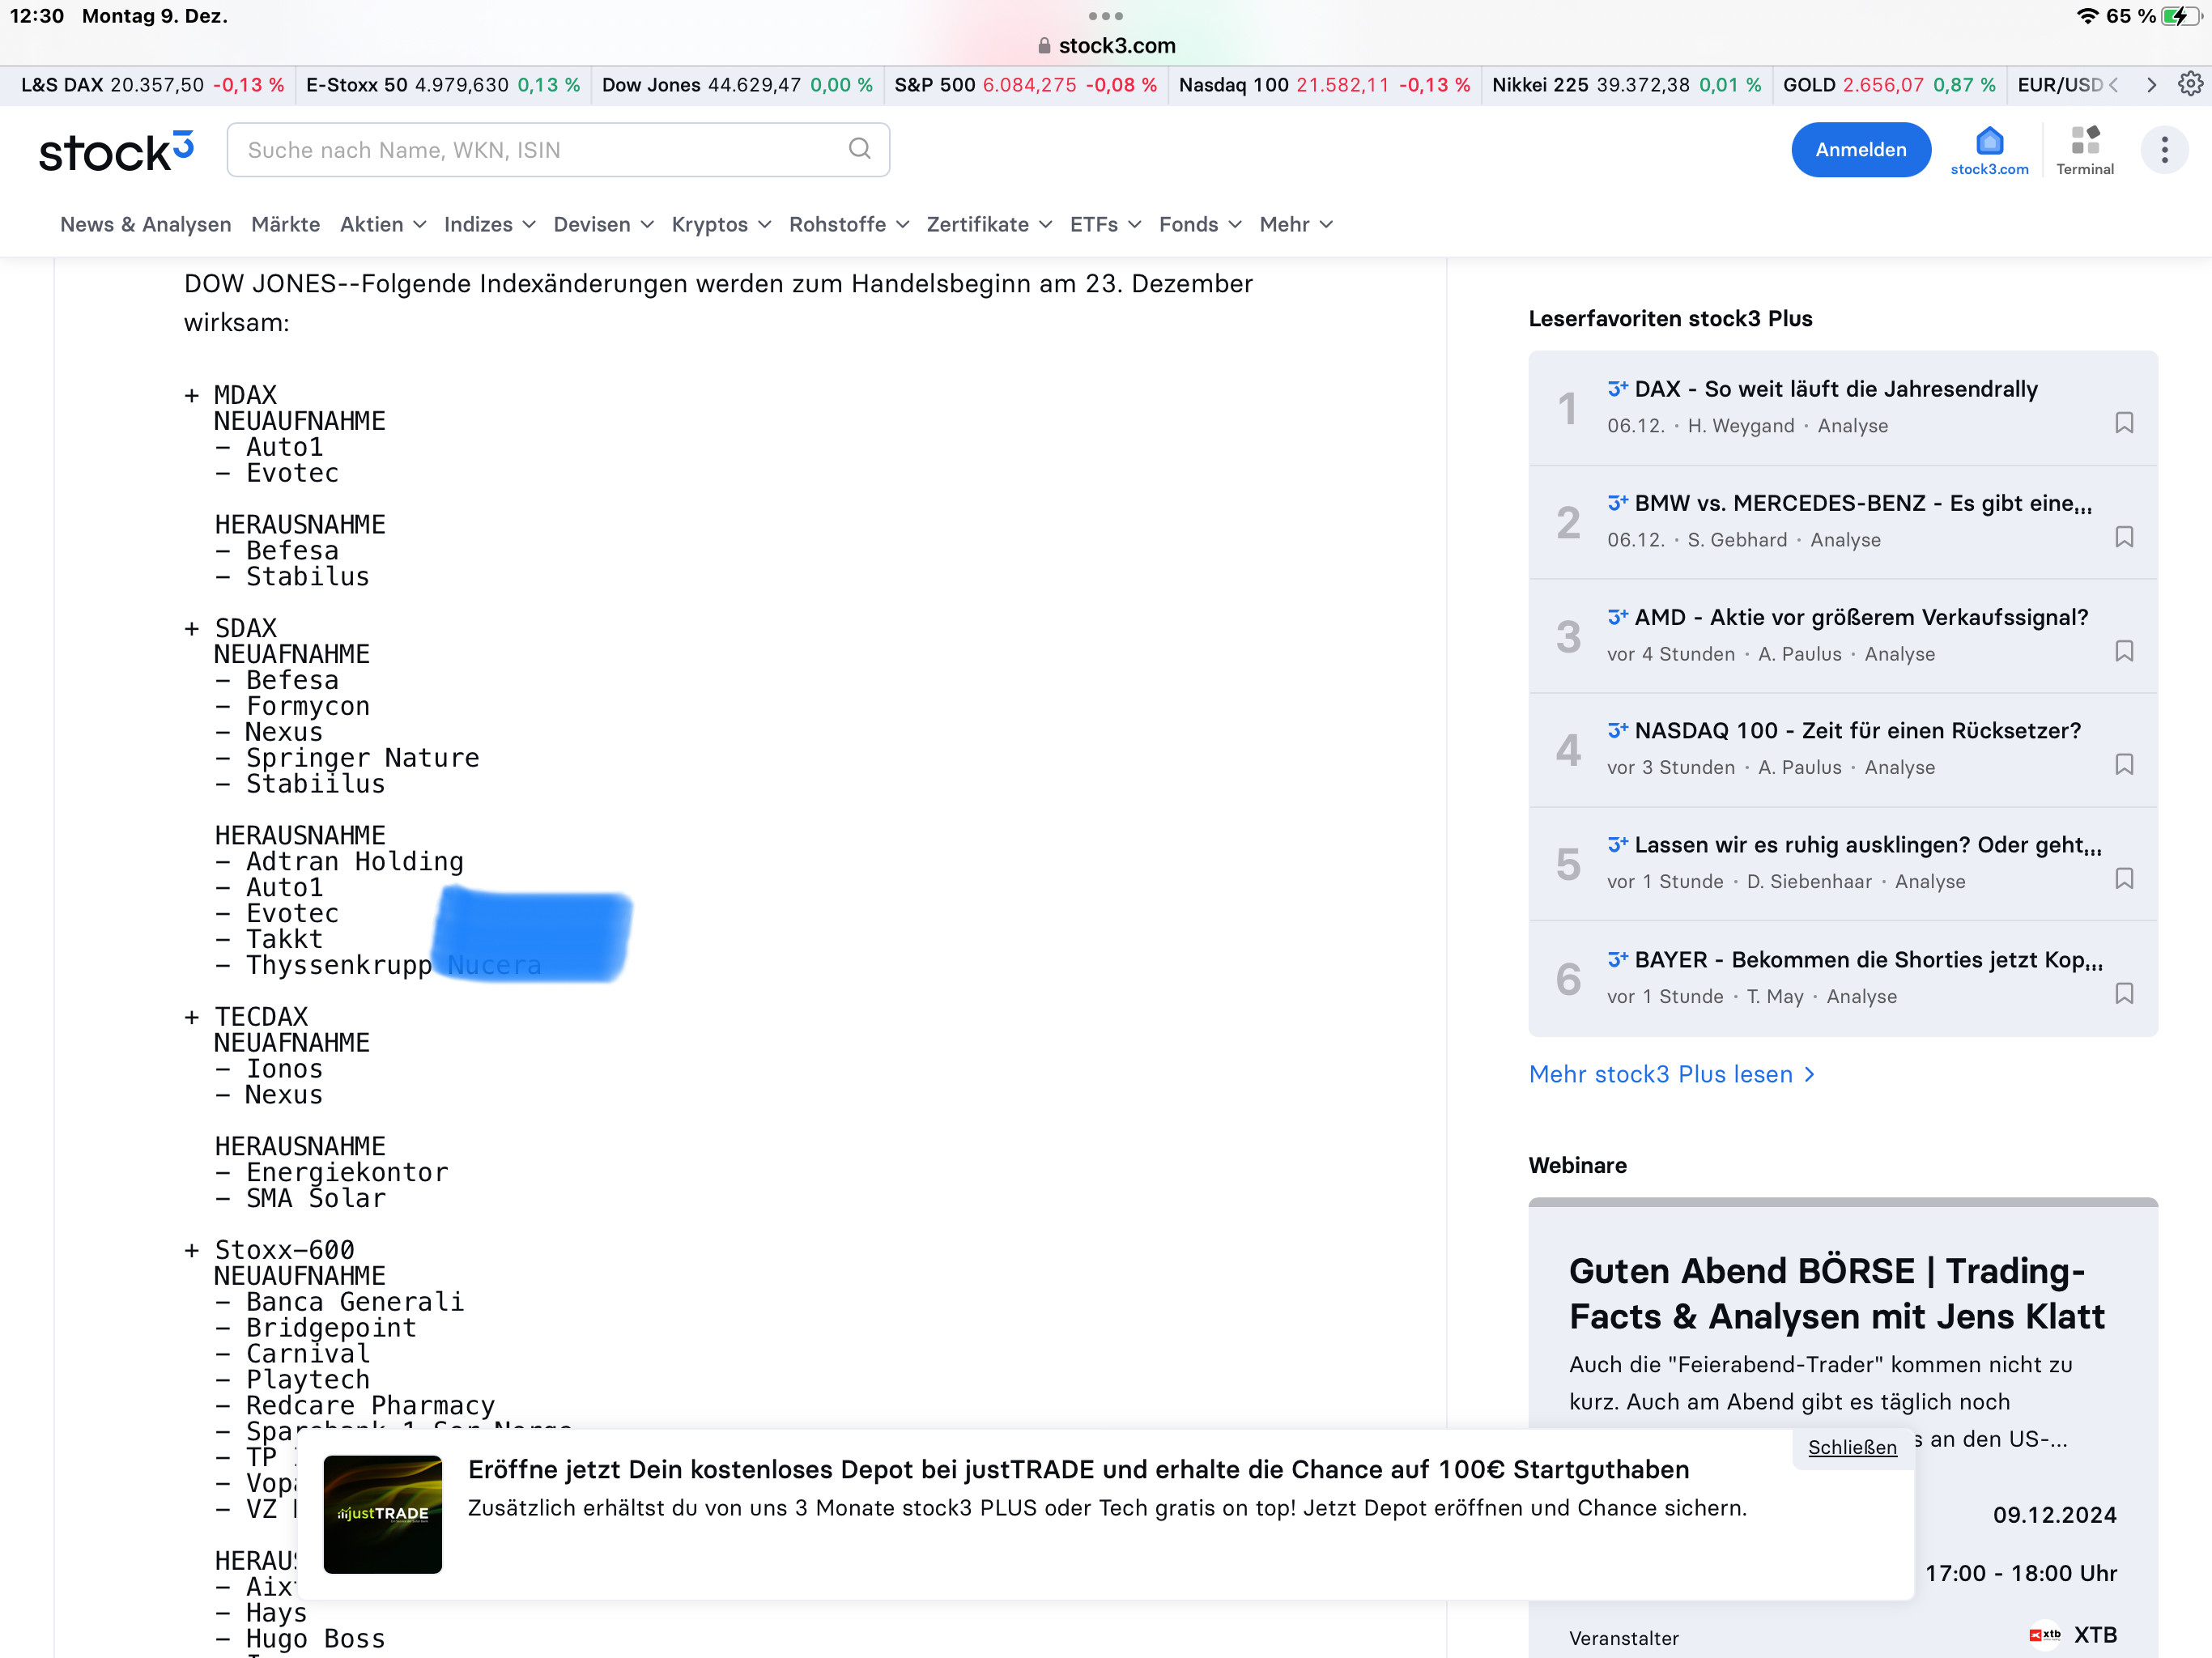Open 'Lassen wir es ruhig ausklingen' analysis
This screenshot has width=2212, height=1658.
[x=1868, y=845]
